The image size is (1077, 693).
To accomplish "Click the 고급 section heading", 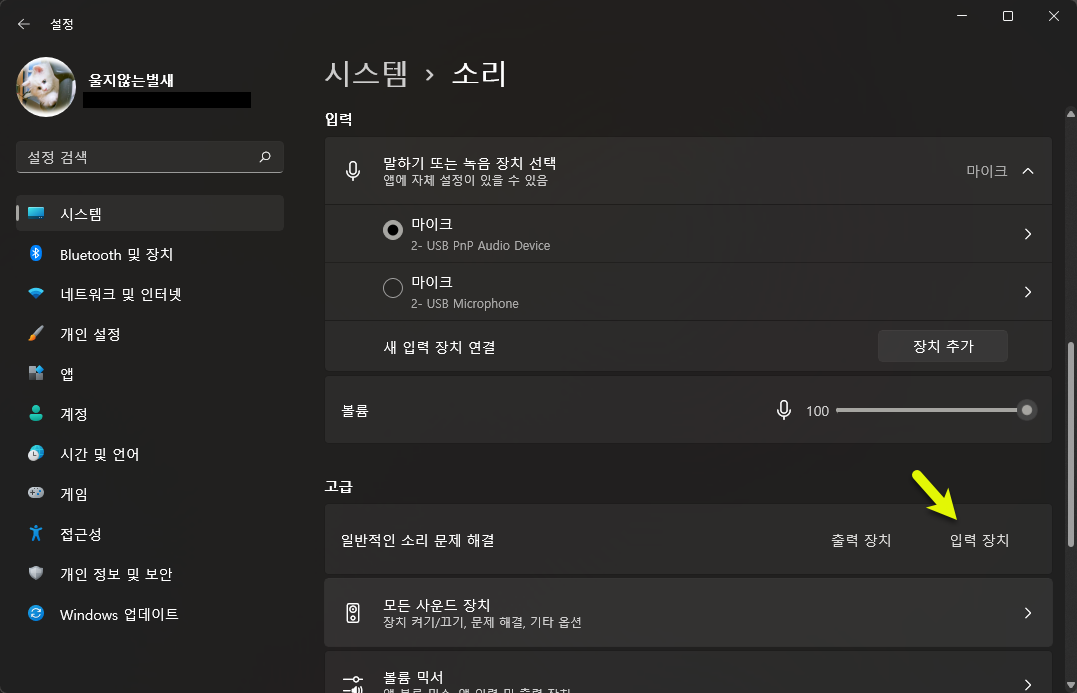I will (x=339, y=486).
